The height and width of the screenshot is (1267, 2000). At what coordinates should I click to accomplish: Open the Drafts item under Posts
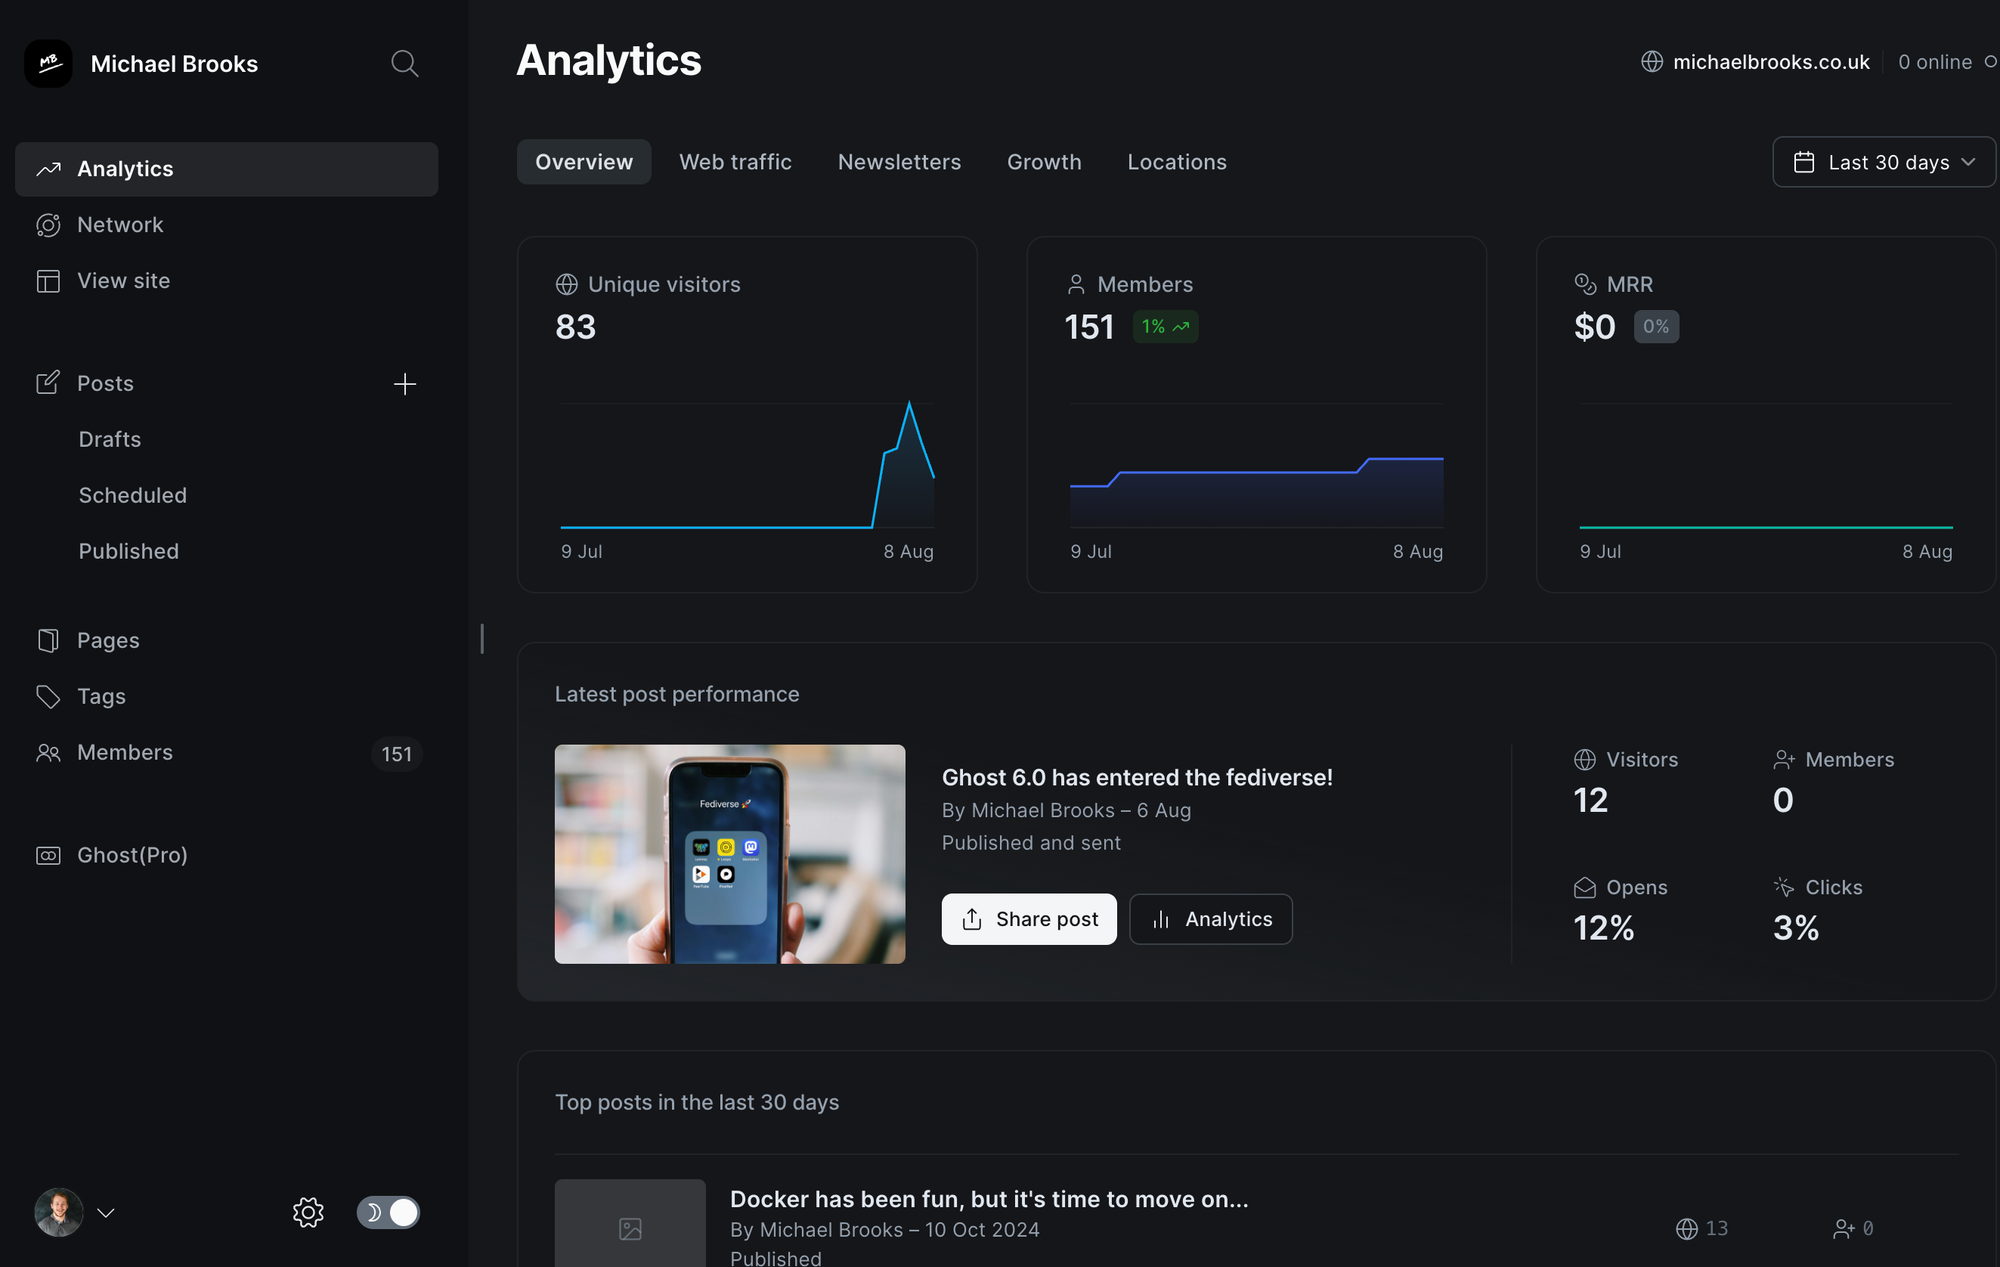pos(110,439)
